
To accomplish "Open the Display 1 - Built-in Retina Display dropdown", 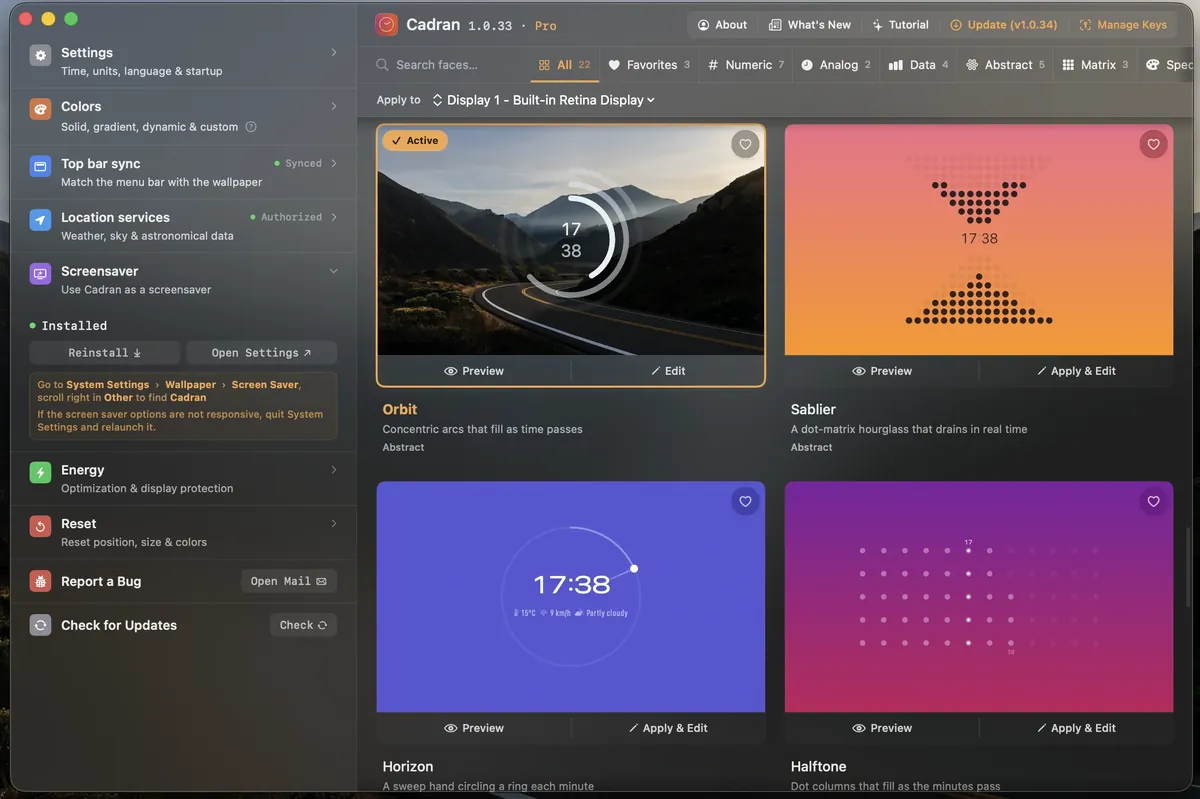I will [x=544, y=100].
